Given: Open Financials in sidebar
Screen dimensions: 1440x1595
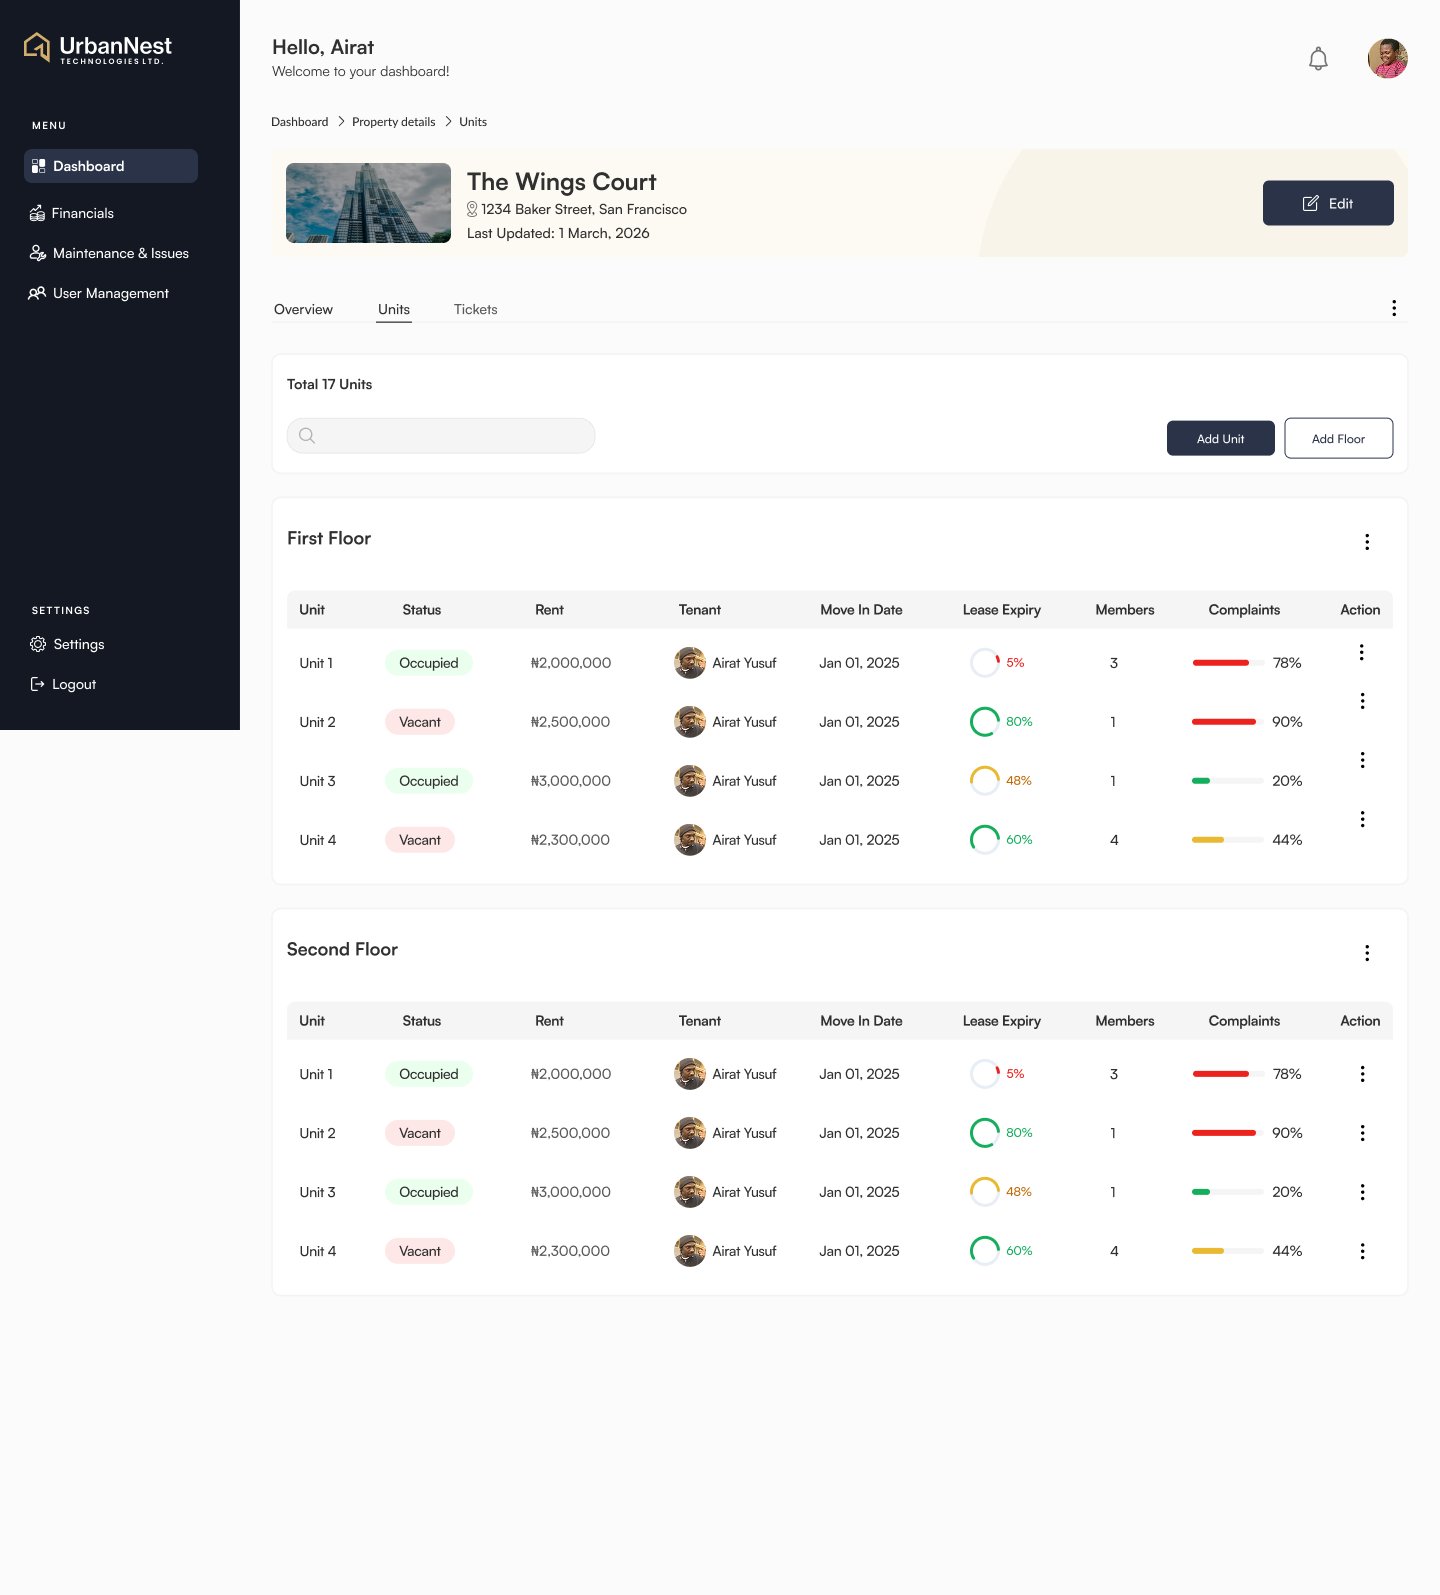Looking at the screenshot, I should point(72,213).
